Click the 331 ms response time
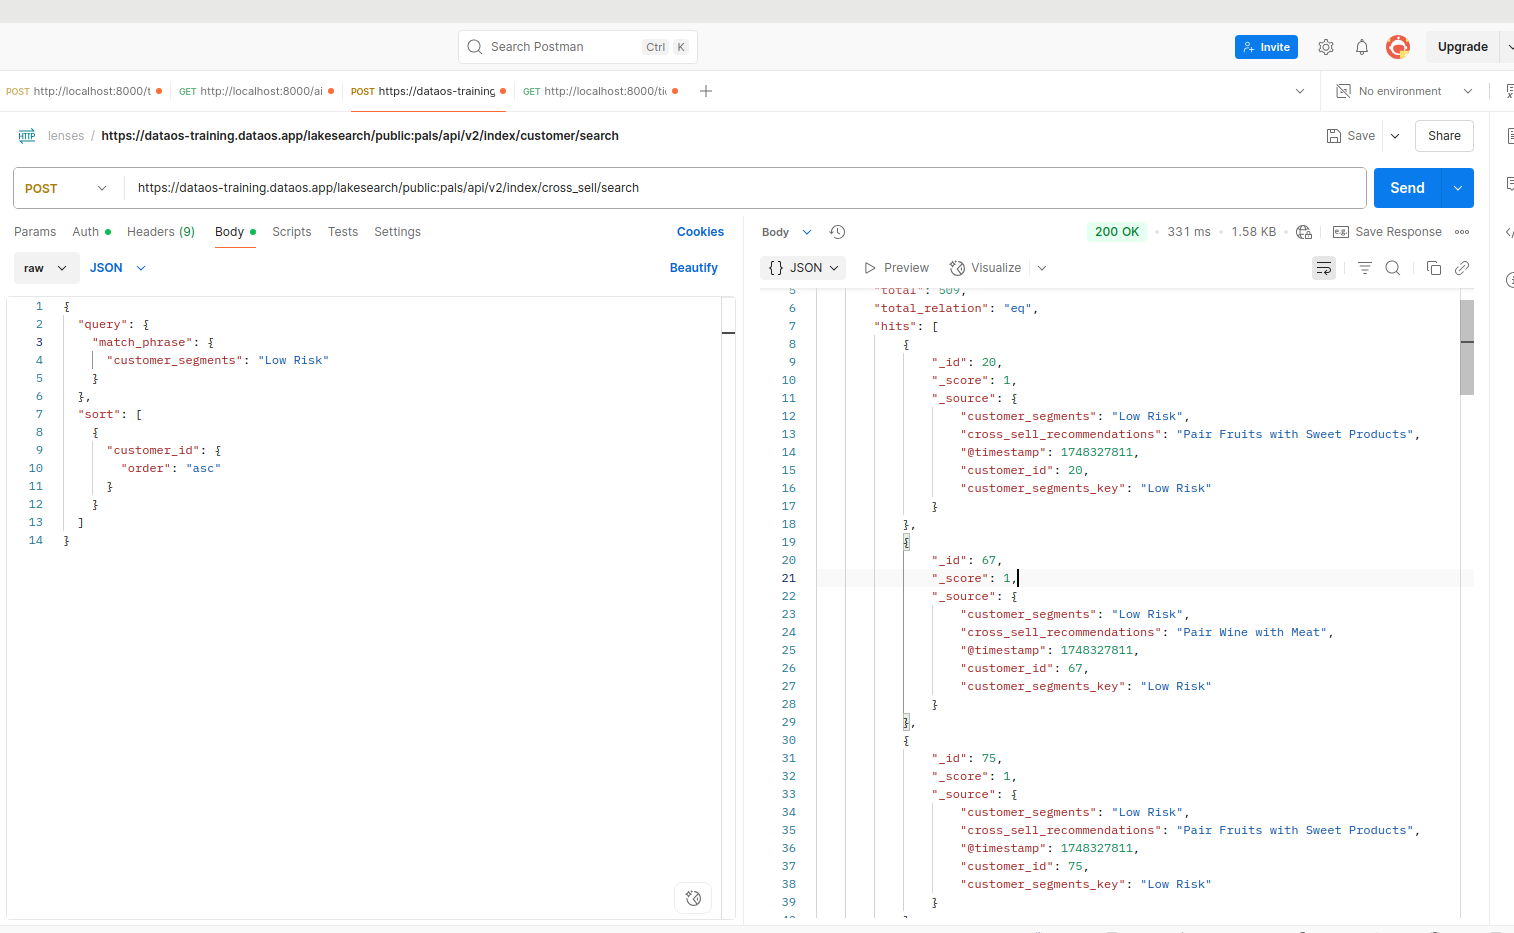 pos(1189,232)
